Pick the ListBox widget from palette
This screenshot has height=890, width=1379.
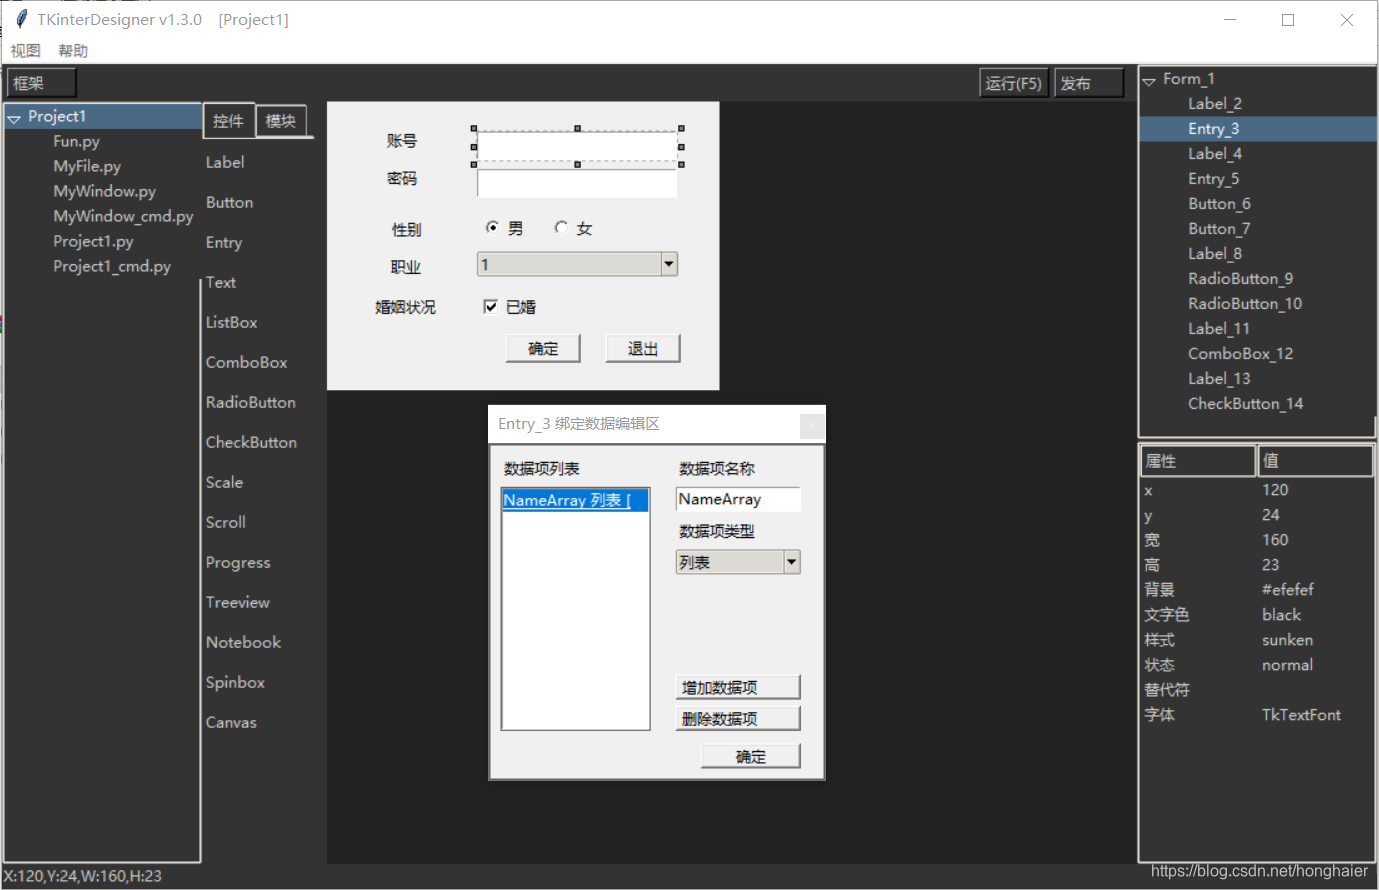coord(231,322)
